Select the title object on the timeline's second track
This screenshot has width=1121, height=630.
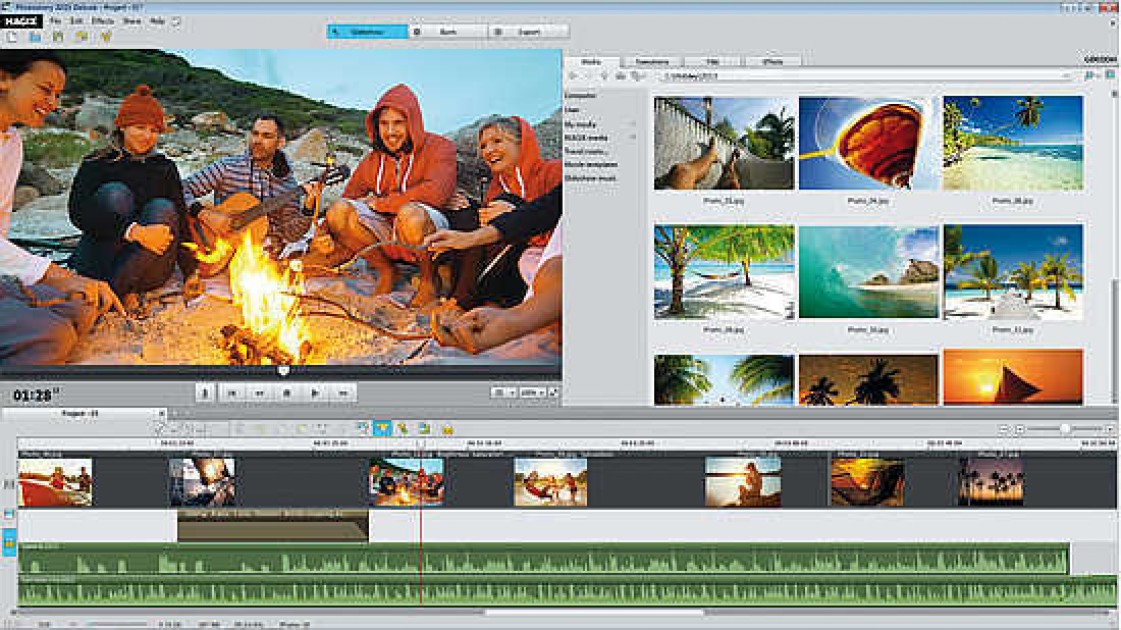click(272, 526)
